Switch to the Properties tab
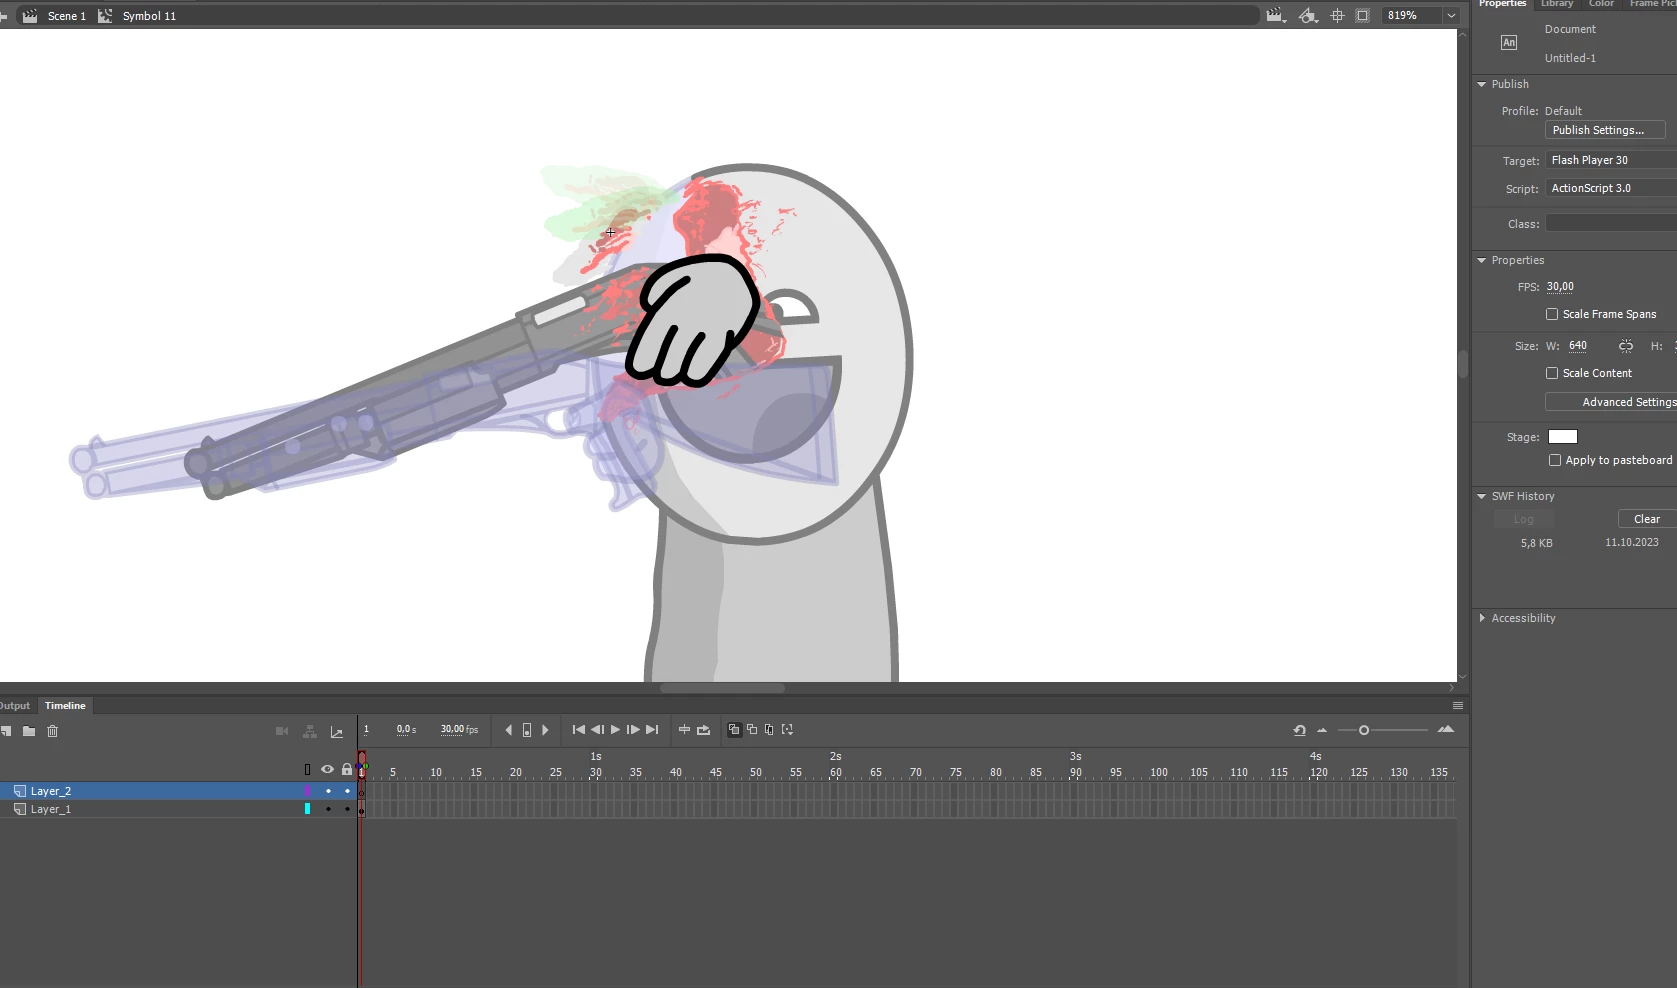1677x988 pixels. (1502, 4)
